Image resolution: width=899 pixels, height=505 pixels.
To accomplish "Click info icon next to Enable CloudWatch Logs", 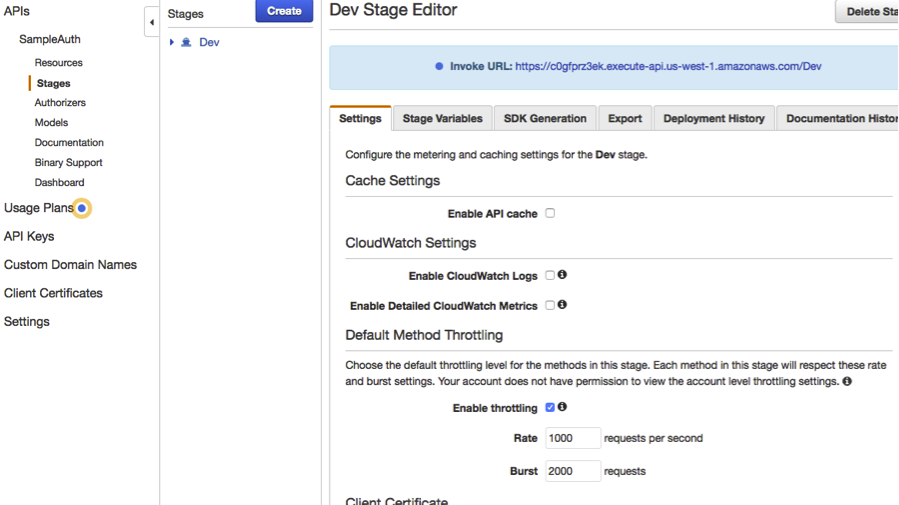I will coord(562,275).
